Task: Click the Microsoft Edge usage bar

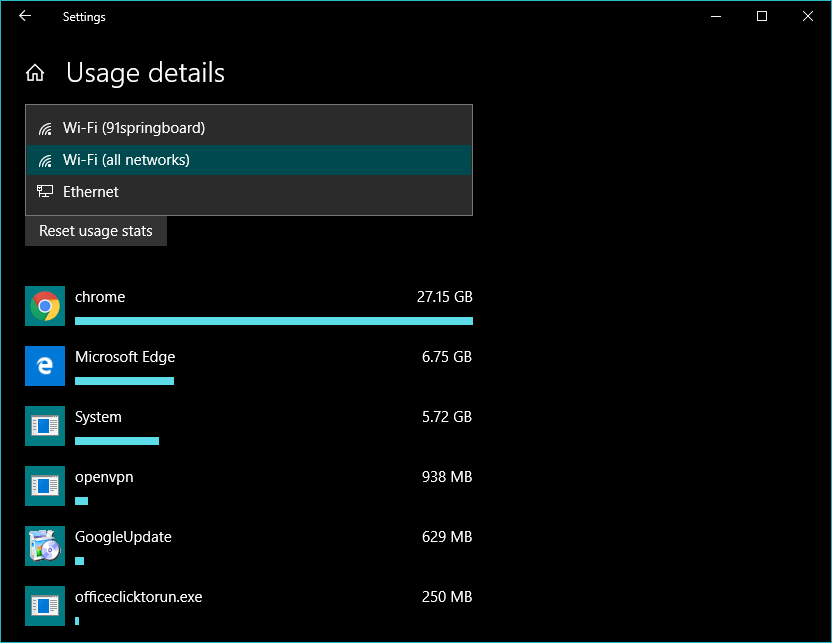Action: [124, 381]
